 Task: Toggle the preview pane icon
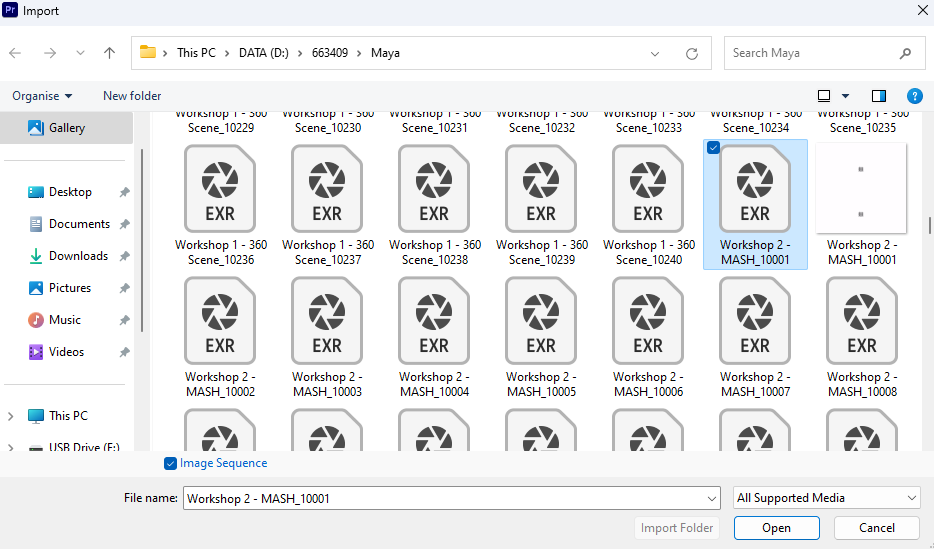pos(879,96)
